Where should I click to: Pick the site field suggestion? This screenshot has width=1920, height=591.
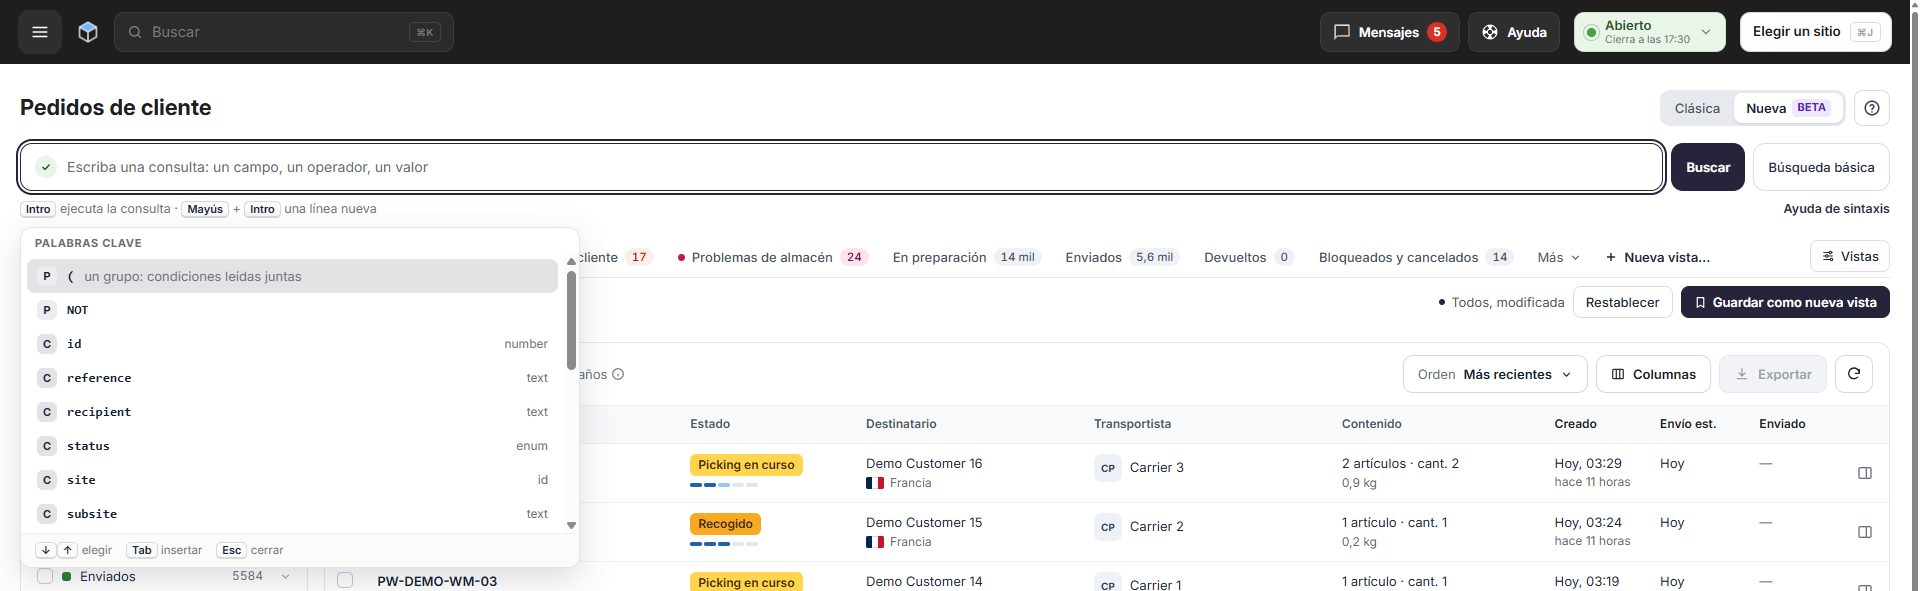click(x=292, y=480)
